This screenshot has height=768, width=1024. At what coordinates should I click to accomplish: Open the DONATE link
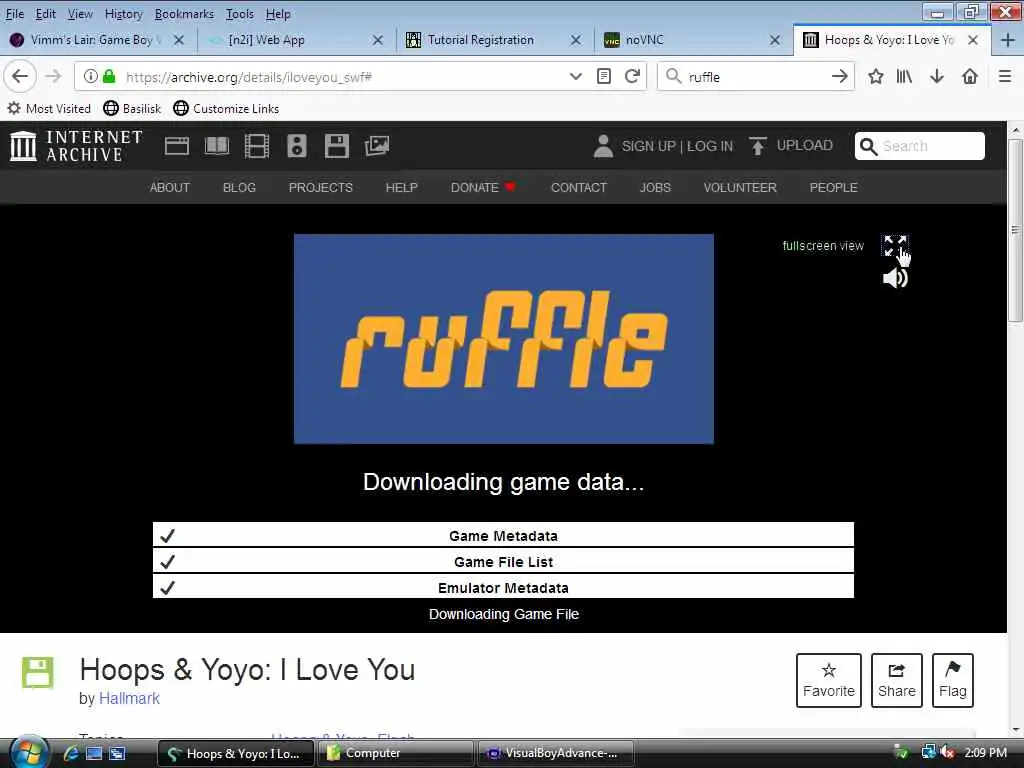point(483,187)
